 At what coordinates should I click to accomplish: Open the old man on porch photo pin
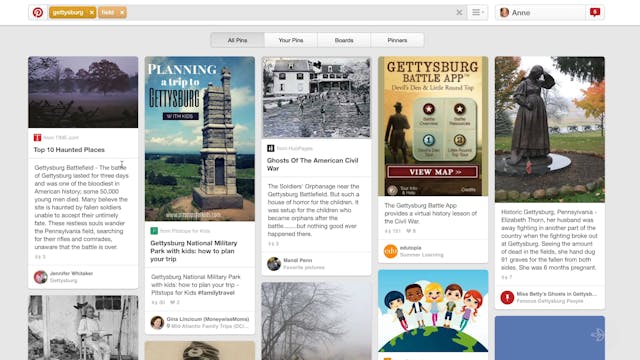click(x=83, y=328)
